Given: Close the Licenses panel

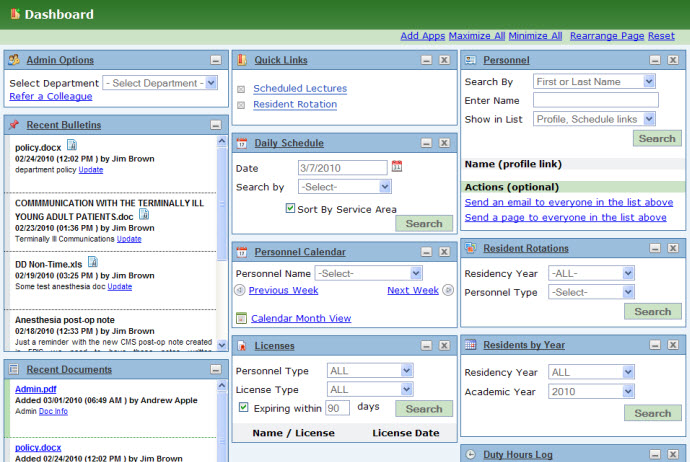Looking at the screenshot, I should coord(444,345).
